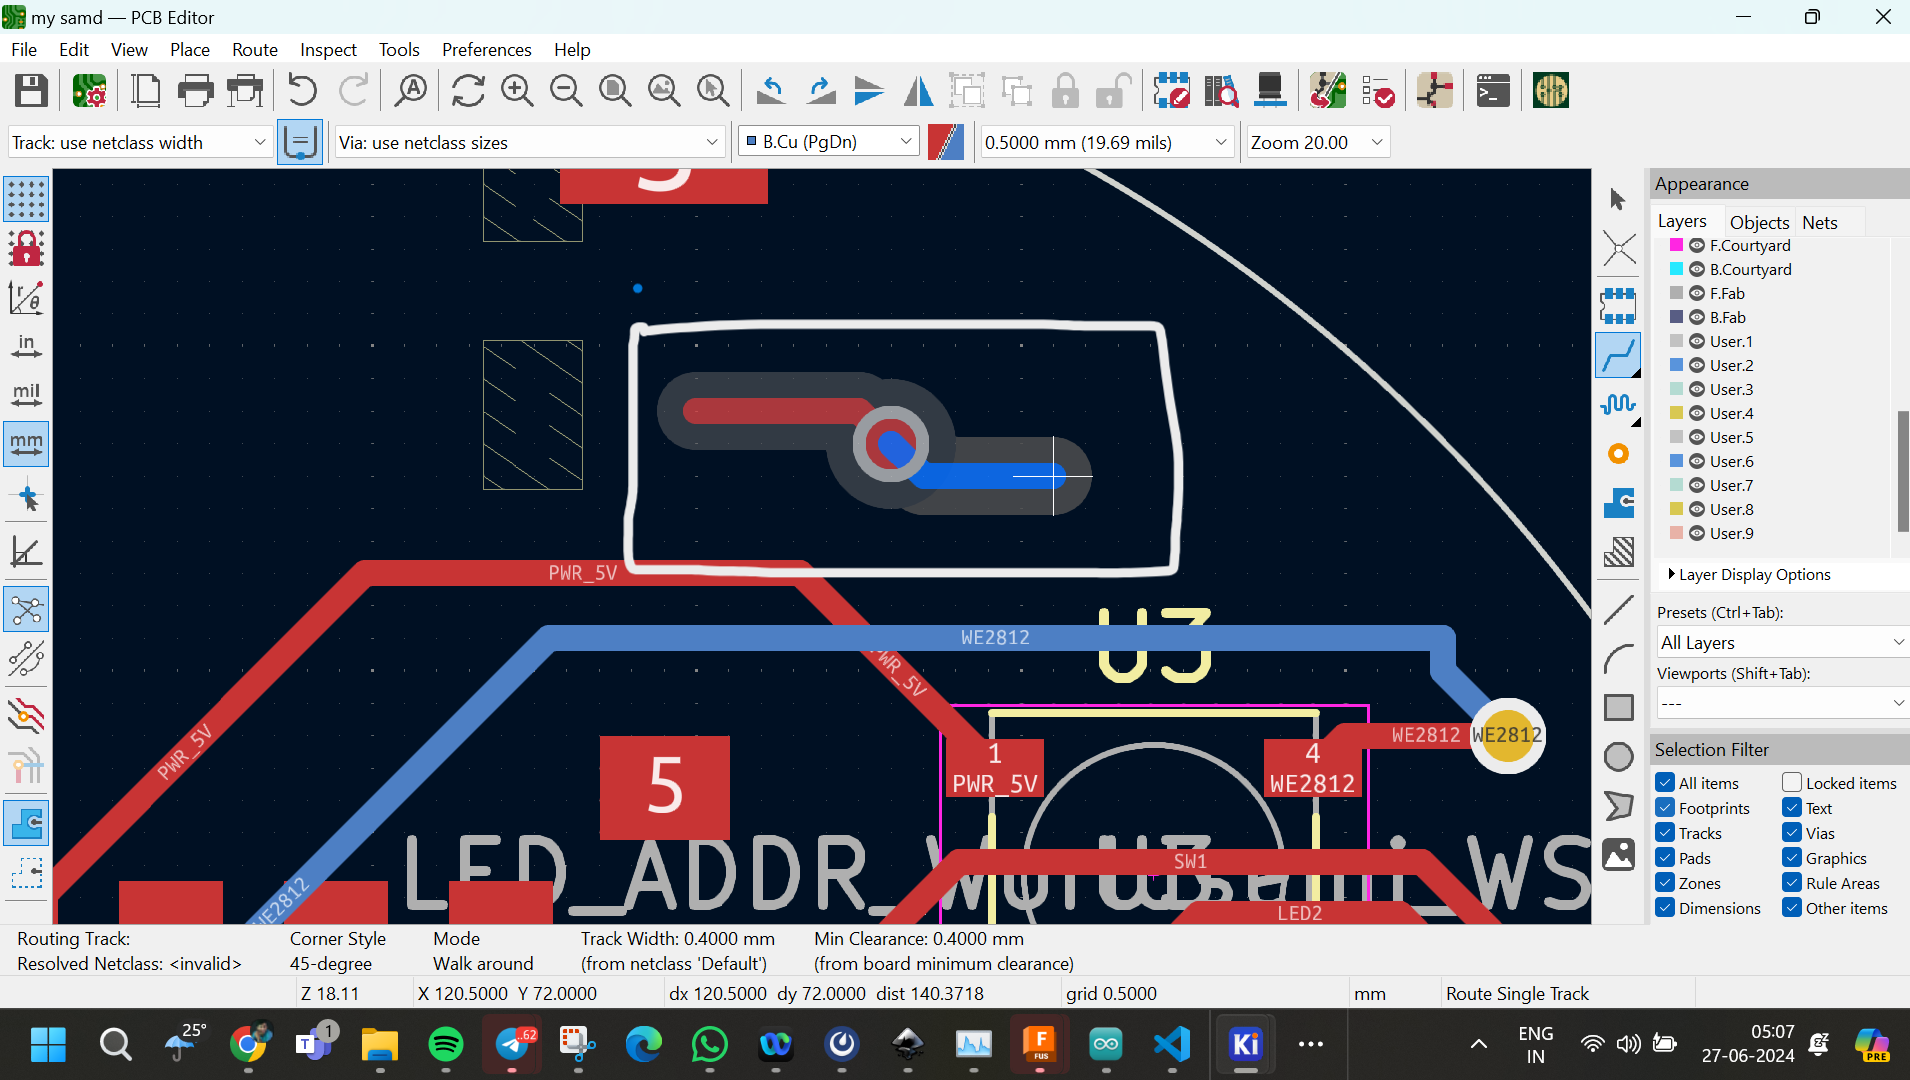
Task: Click F.Courtyard magenta color swatch
Action: [x=1676, y=245]
